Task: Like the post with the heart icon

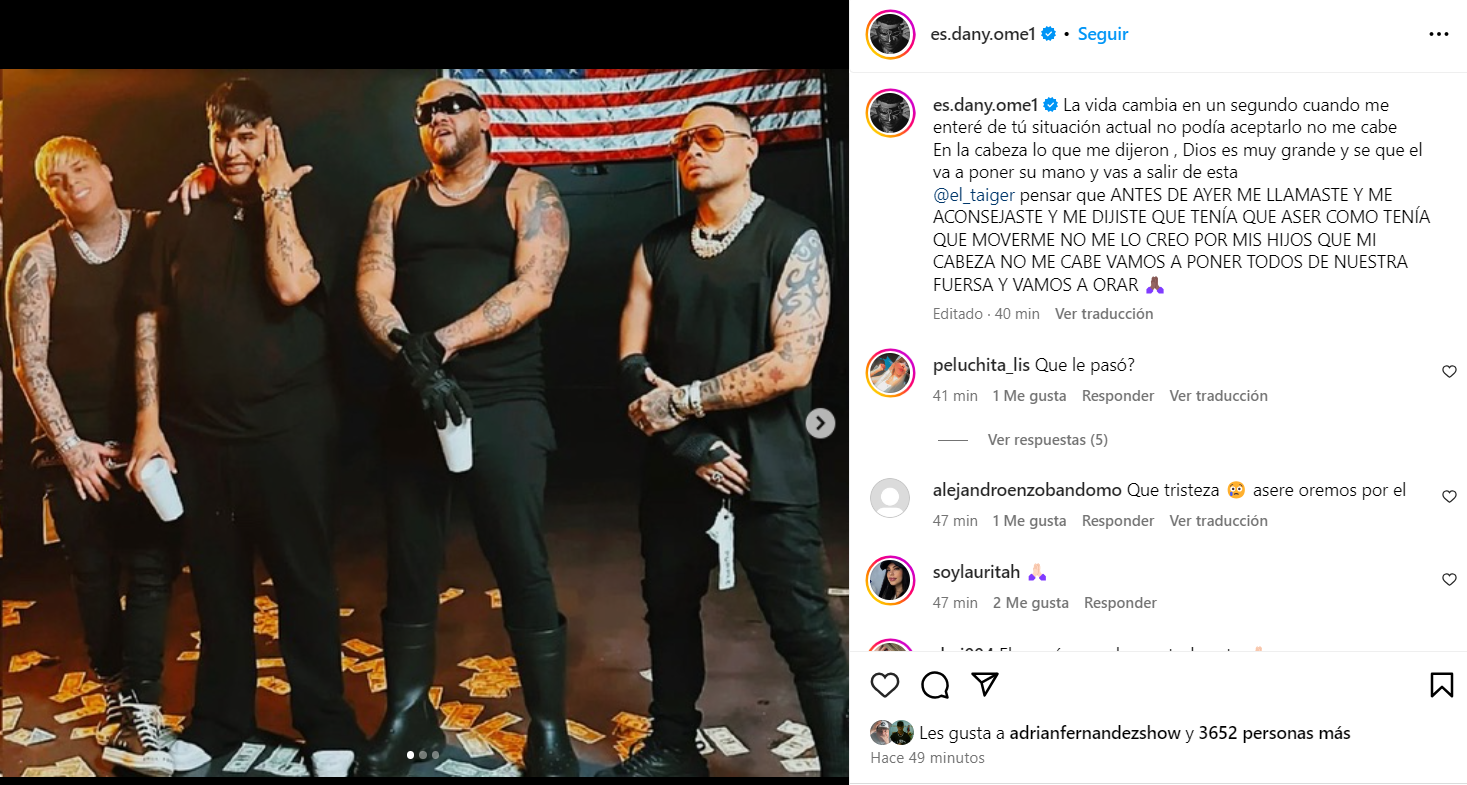Action: pos(884,685)
